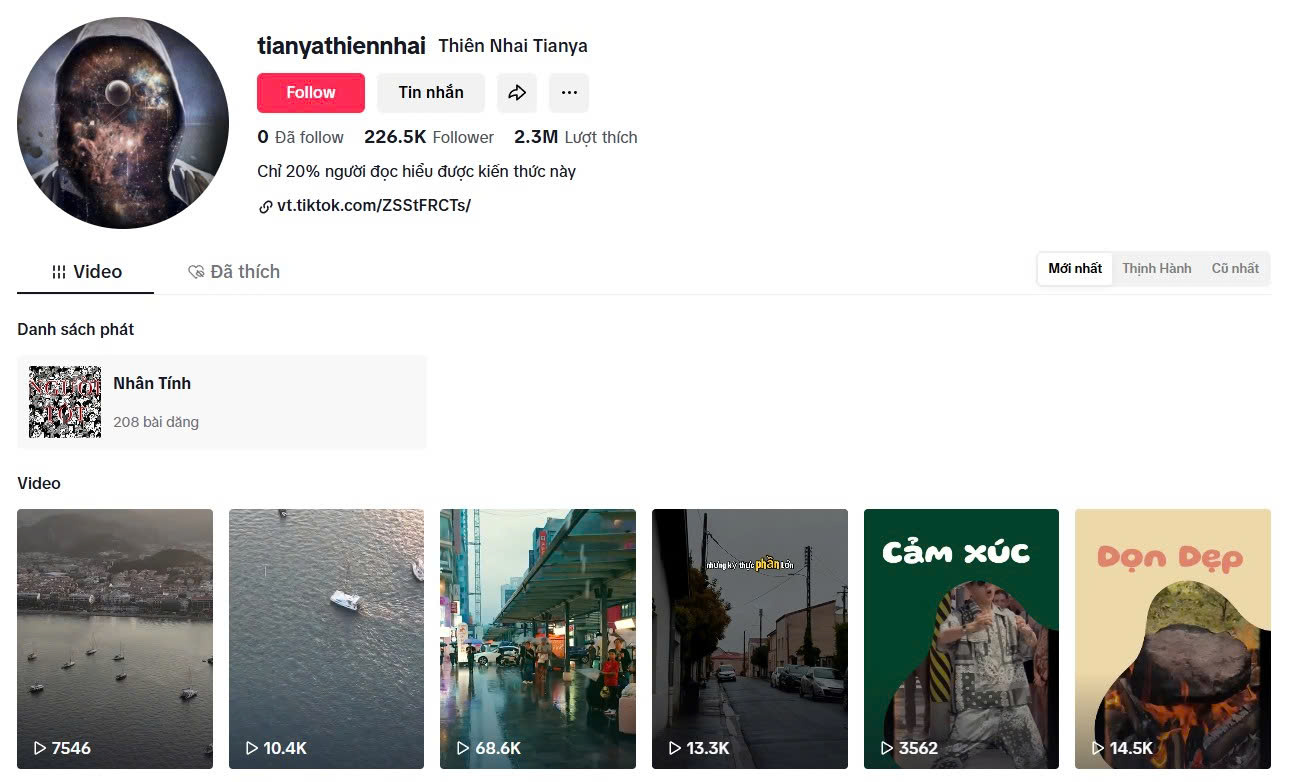Click the profile avatar picture
Screen dimensions: 1292x782
pyautogui.click(x=123, y=123)
